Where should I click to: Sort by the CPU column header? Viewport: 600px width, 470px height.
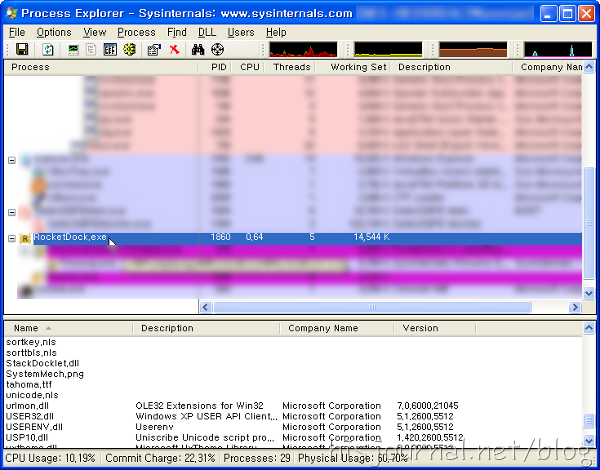pos(248,67)
